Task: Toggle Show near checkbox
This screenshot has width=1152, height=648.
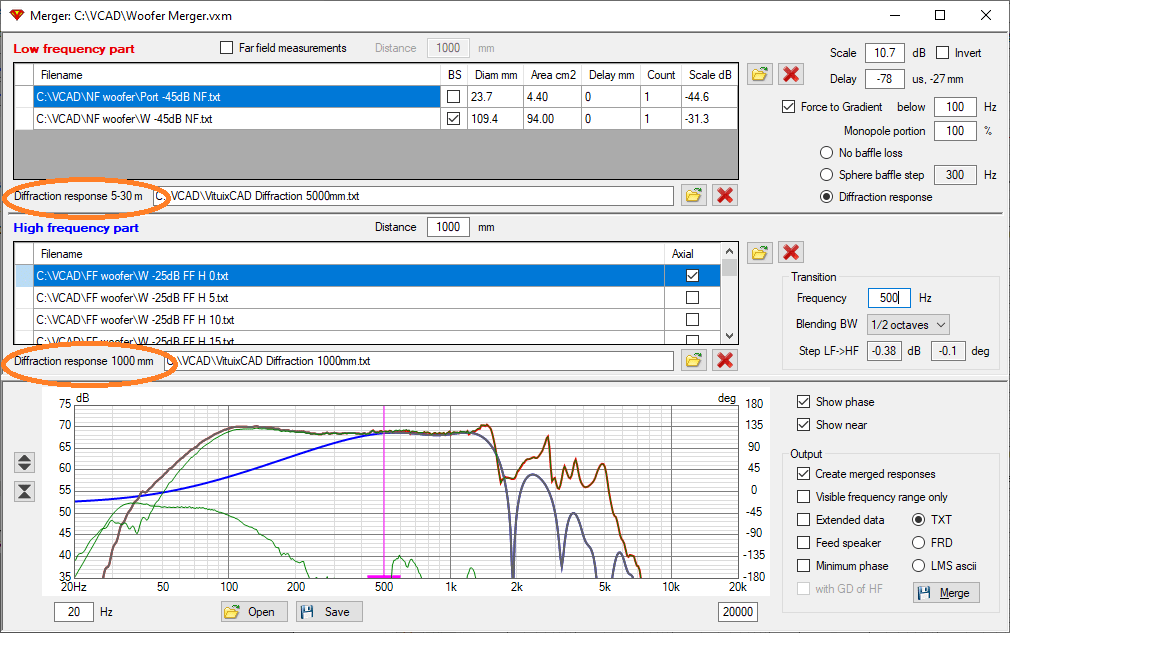Action: [x=804, y=425]
